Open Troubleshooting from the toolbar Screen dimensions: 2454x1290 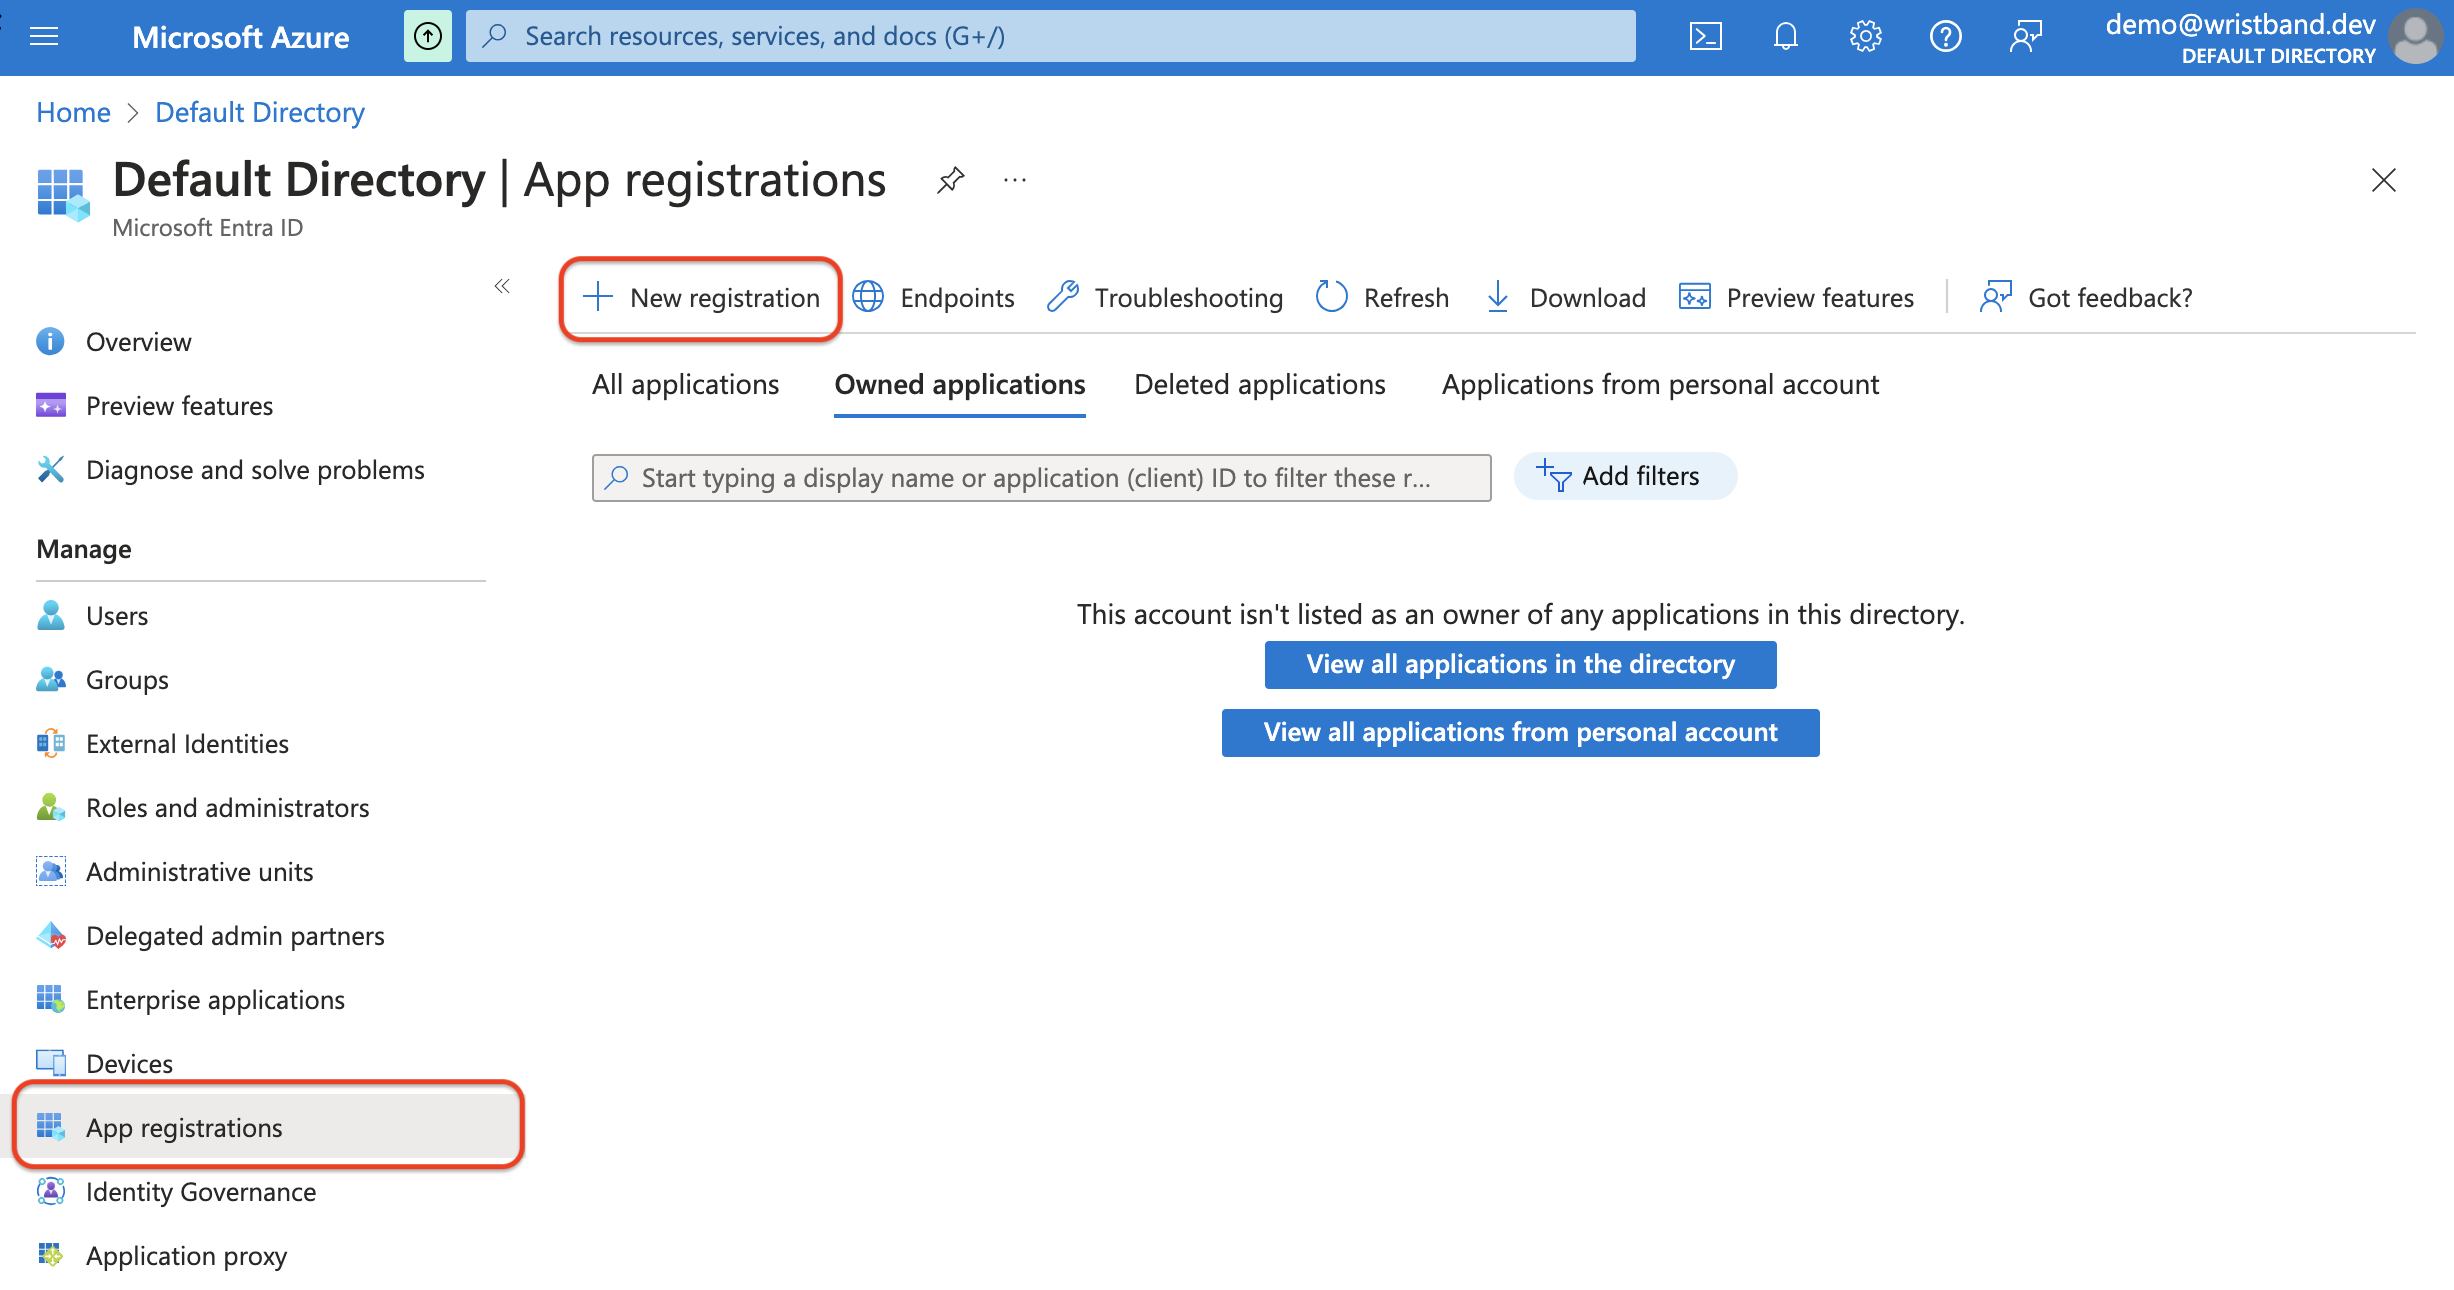(1164, 298)
